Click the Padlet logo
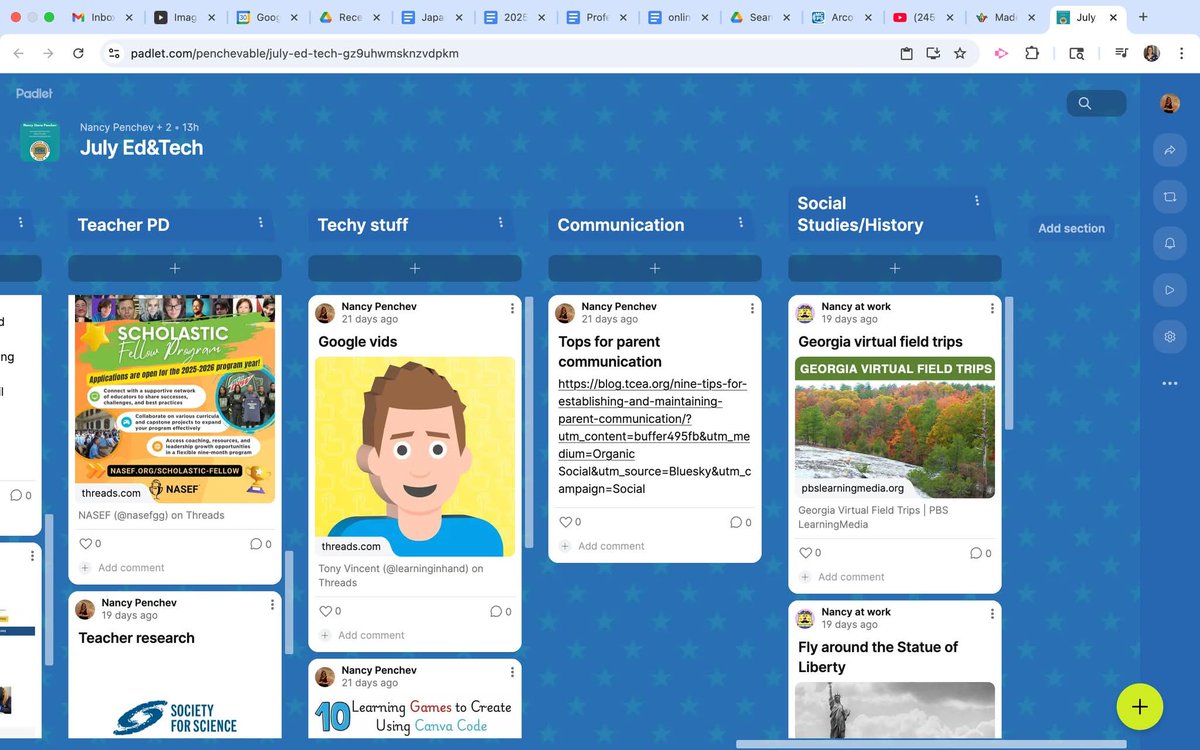Image resolution: width=1200 pixels, height=750 pixels. 34,93
